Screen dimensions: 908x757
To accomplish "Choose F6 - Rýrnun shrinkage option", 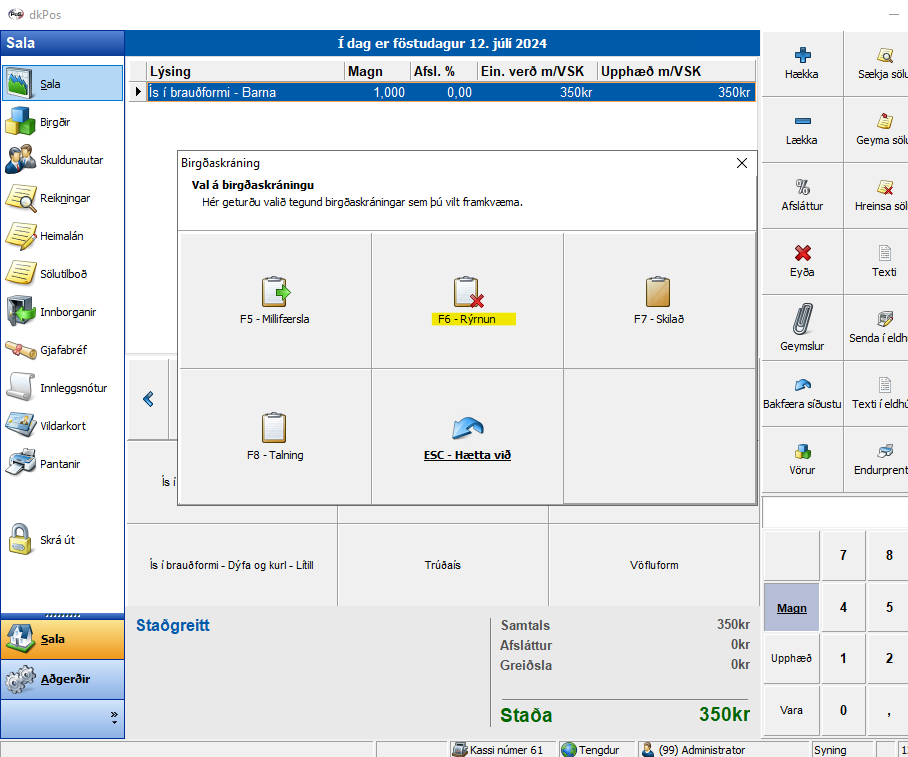I will coord(467,302).
